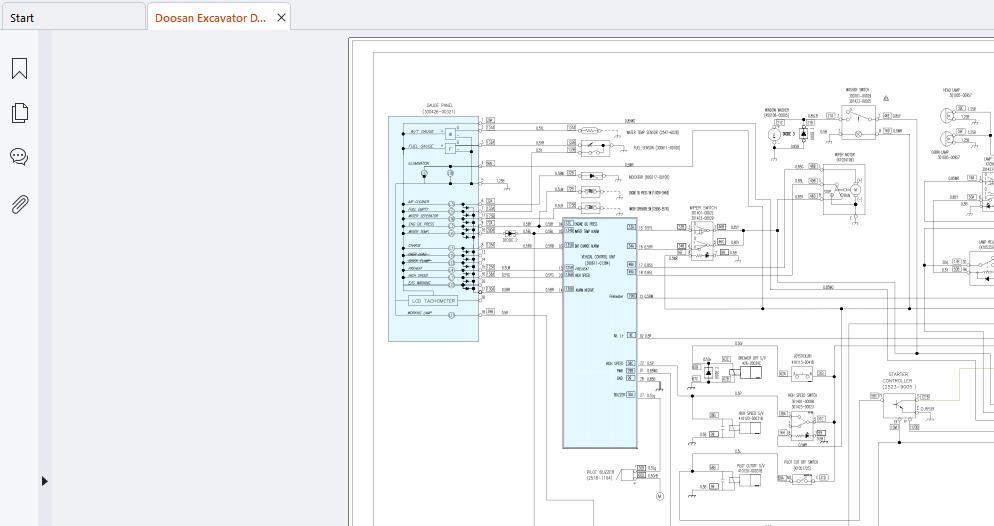The image size is (994, 526).
Task: Click the PILOT BUZZER label
Action: (x=599, y=472)
